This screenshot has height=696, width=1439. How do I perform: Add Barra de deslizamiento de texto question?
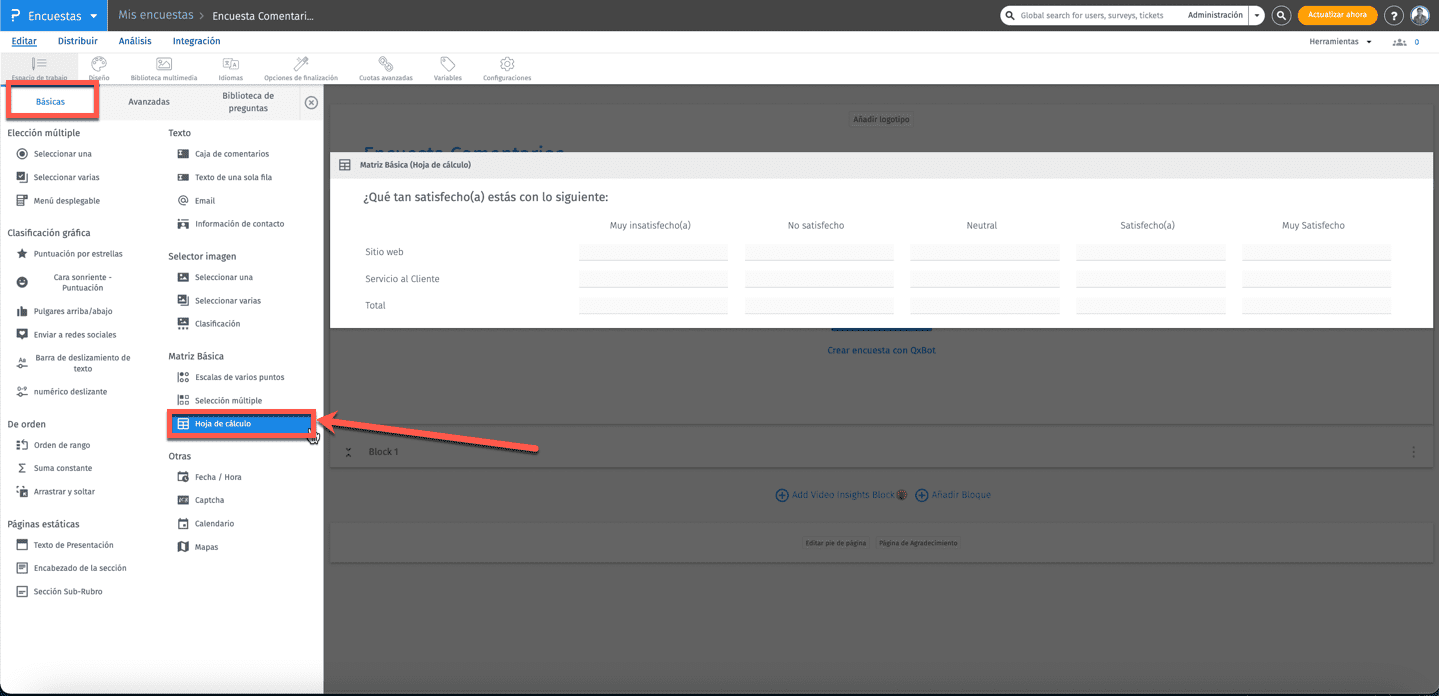tap(73, 363)
